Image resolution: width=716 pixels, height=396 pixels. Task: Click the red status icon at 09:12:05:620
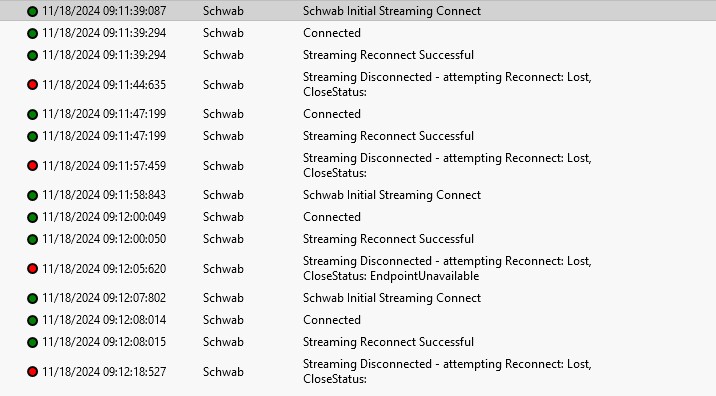tap(32, 269)
